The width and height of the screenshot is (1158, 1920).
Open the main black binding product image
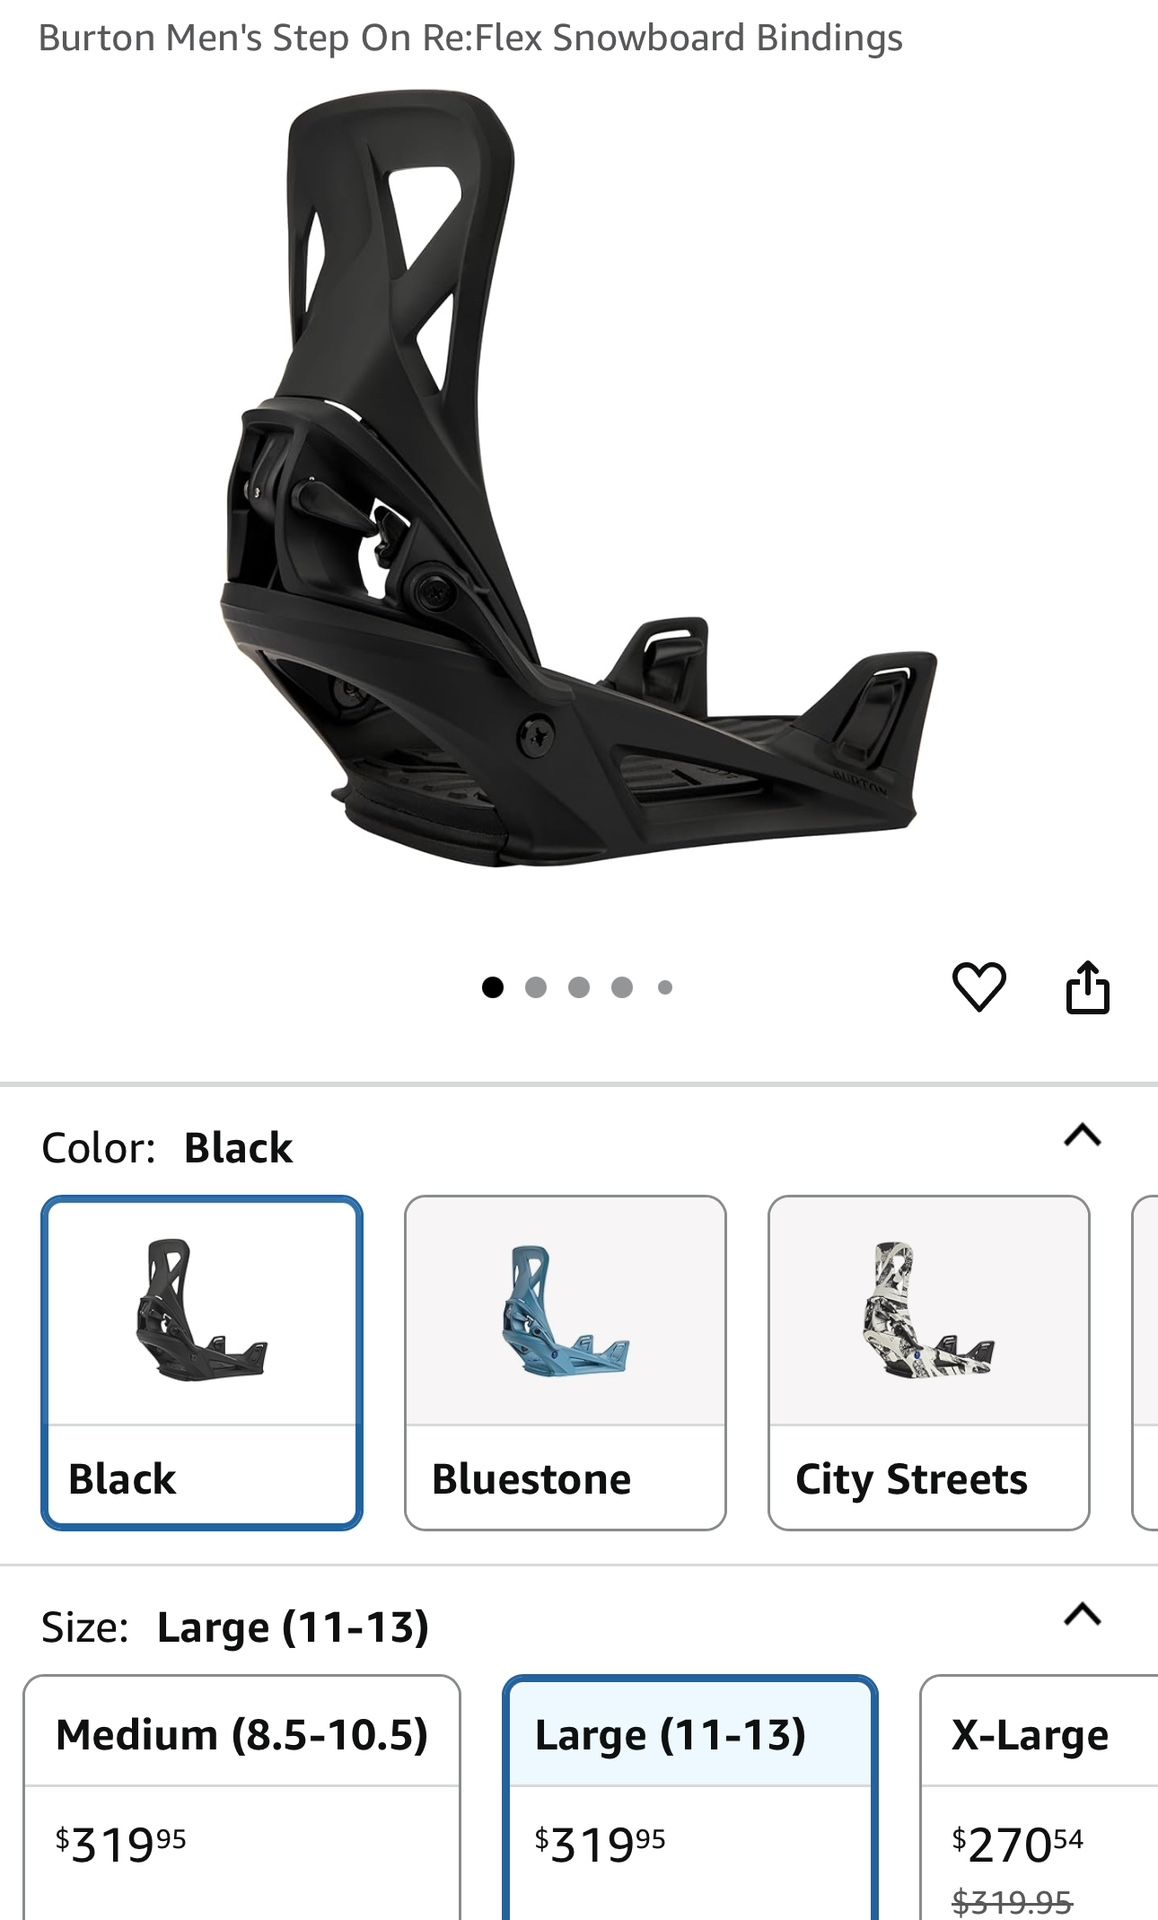(578, 478)
